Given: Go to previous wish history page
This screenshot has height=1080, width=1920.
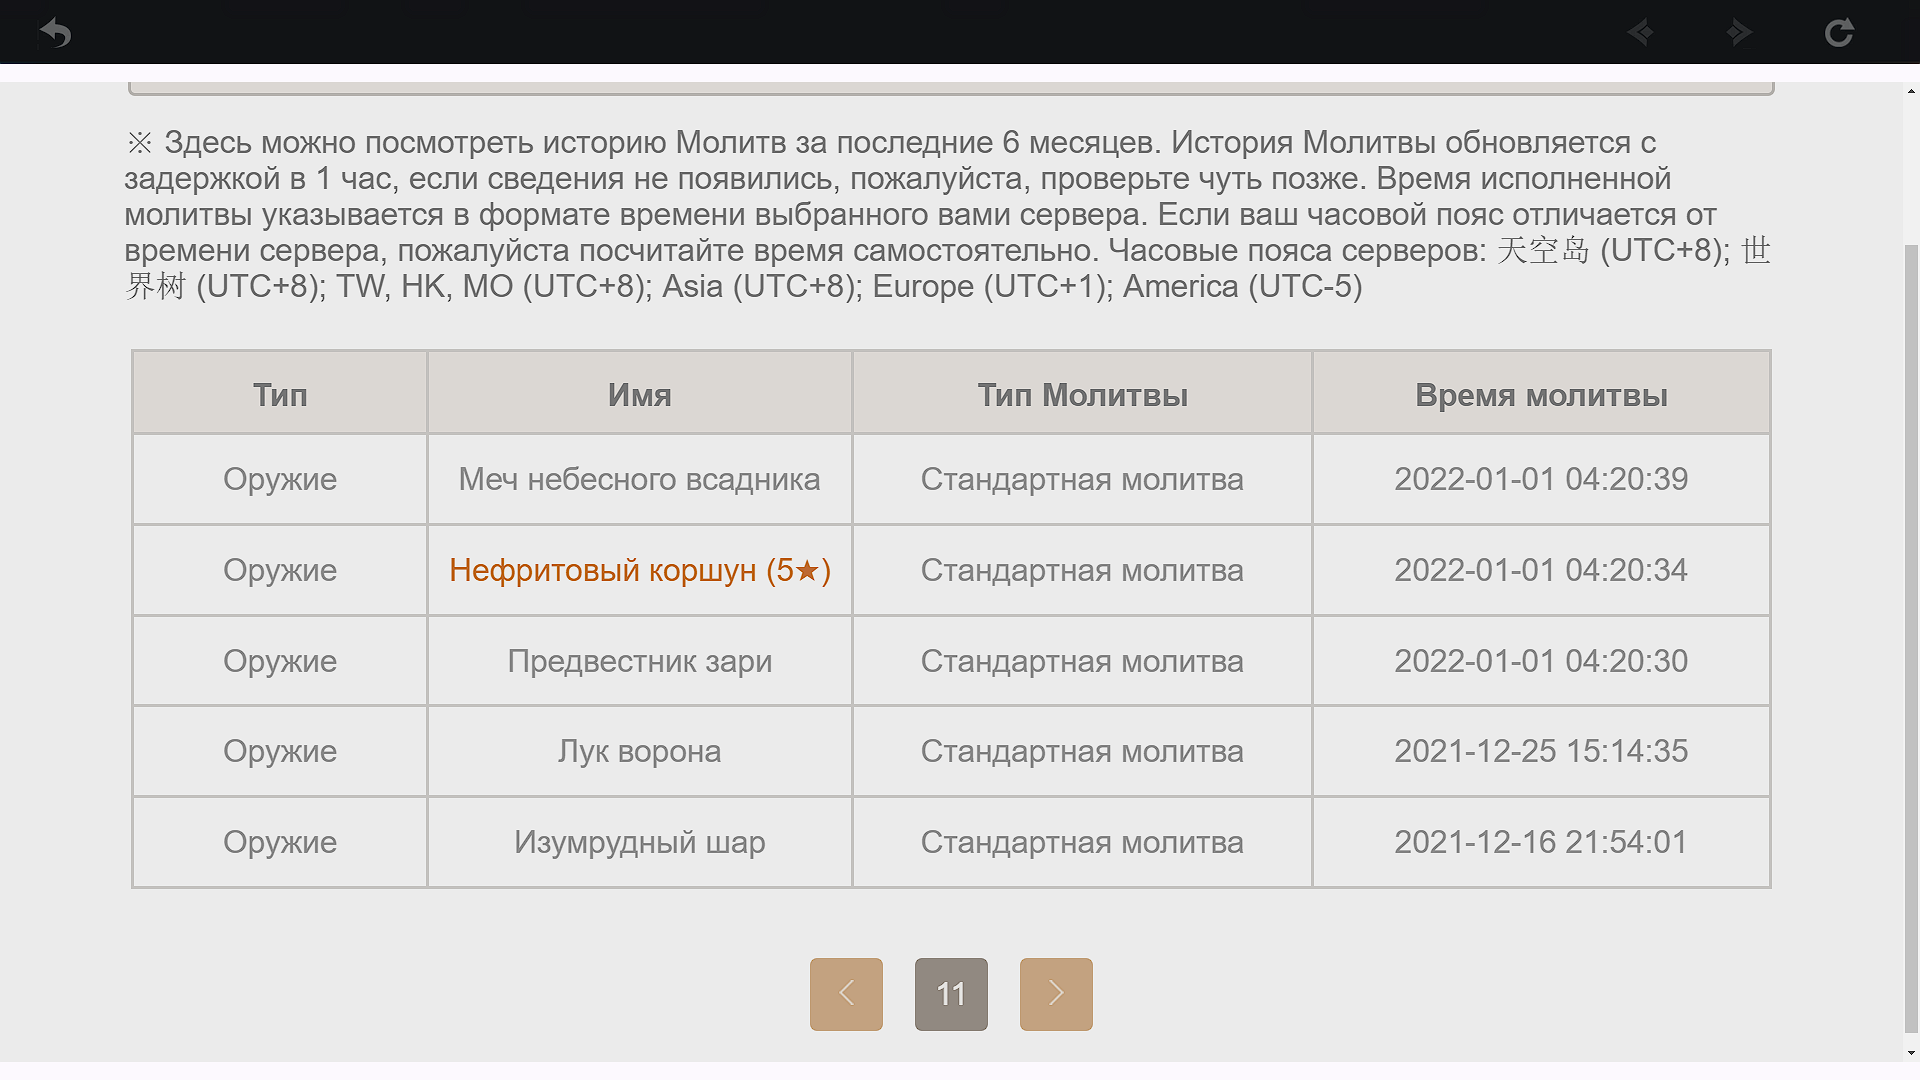Looking at the screenshot, I should pos(846,994).
